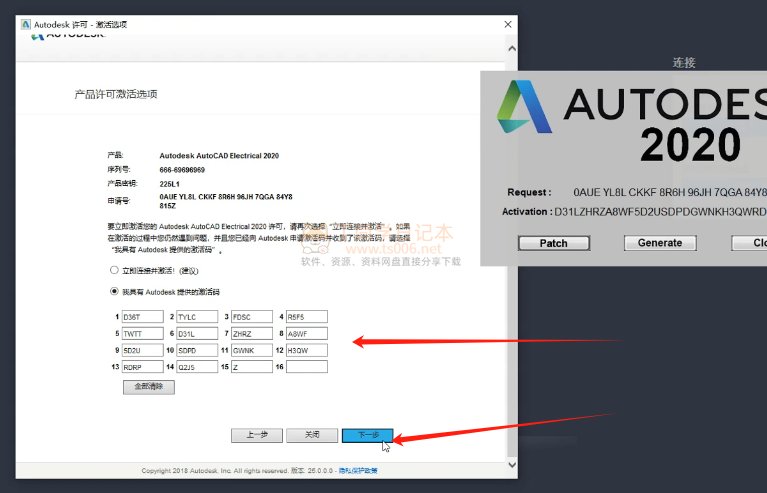Screen dimensions: 767x493
Task: Go back with the 上一步 button
Action: (257, 435)
